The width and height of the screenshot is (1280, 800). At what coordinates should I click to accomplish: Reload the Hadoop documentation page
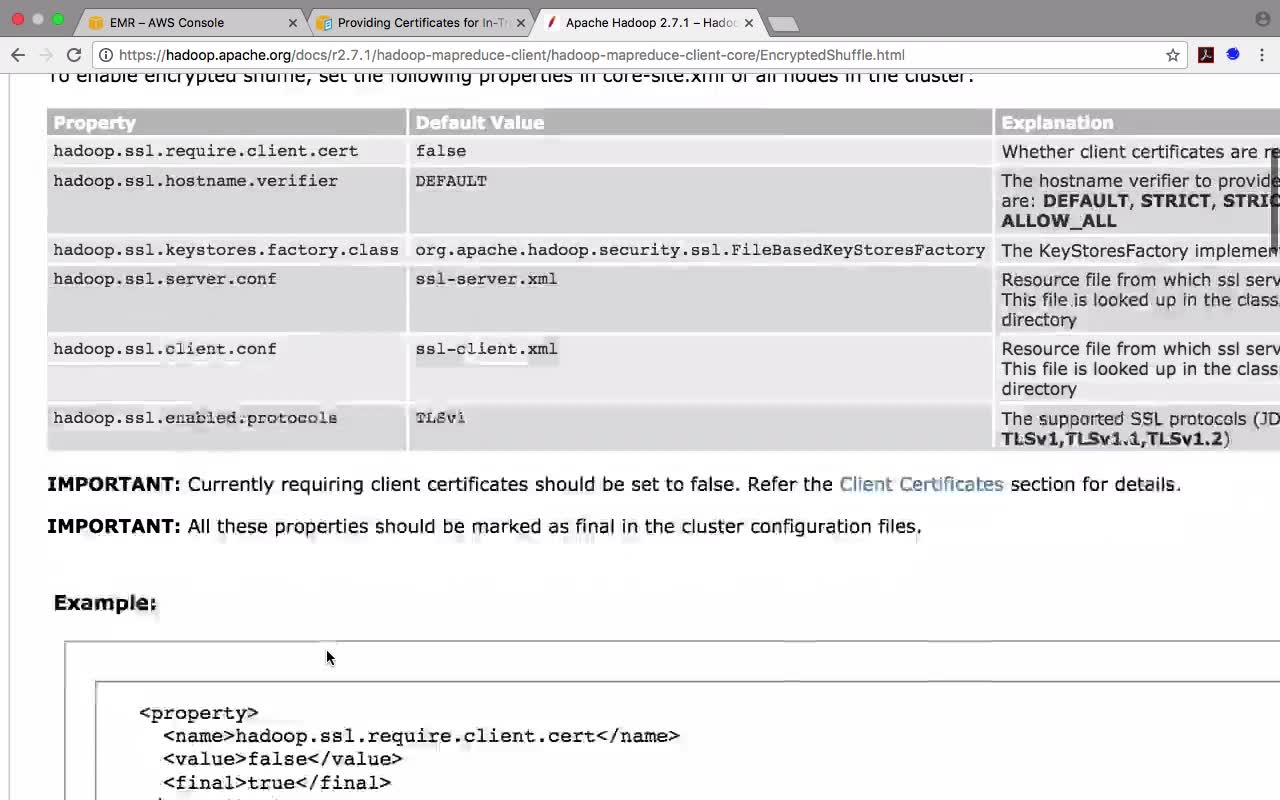pos(74,55)
